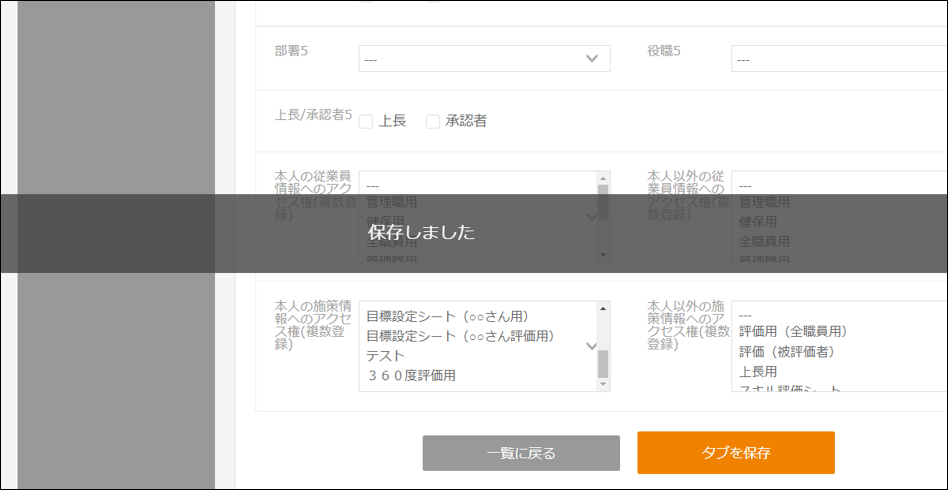Image resolution: width=948 pixels, height=490 pixels.
Task: Check the 承認者 checkbox
Action: click(x=432, y=122)
